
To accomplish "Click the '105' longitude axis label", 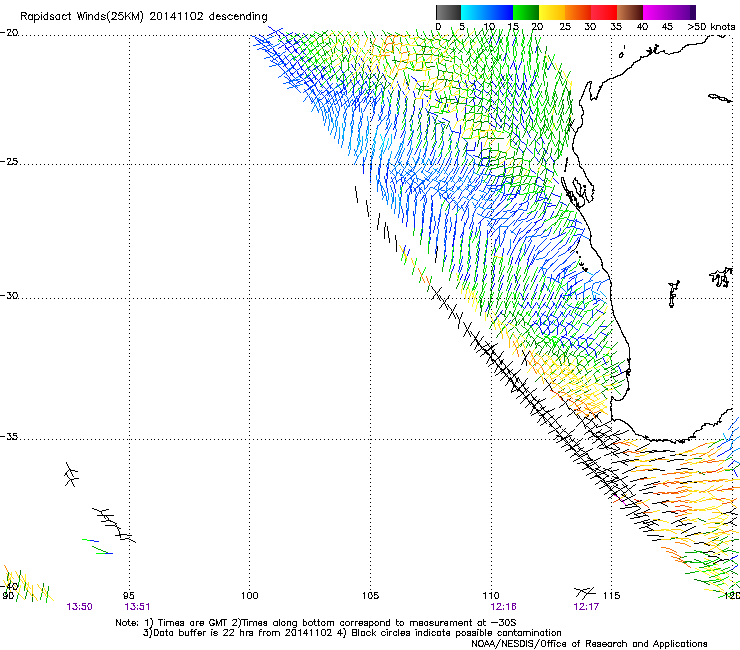I will [x=370, y=596].
